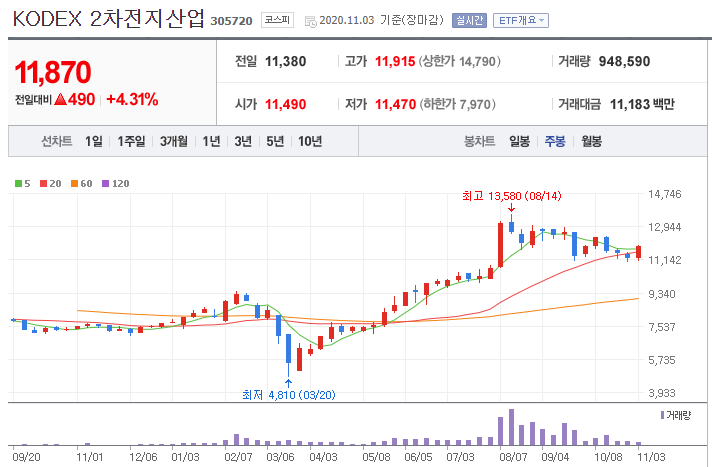The width and height of the screenshot is (712, 467).
Task: Click the +4.31% change value
Action: click(132, 99)
